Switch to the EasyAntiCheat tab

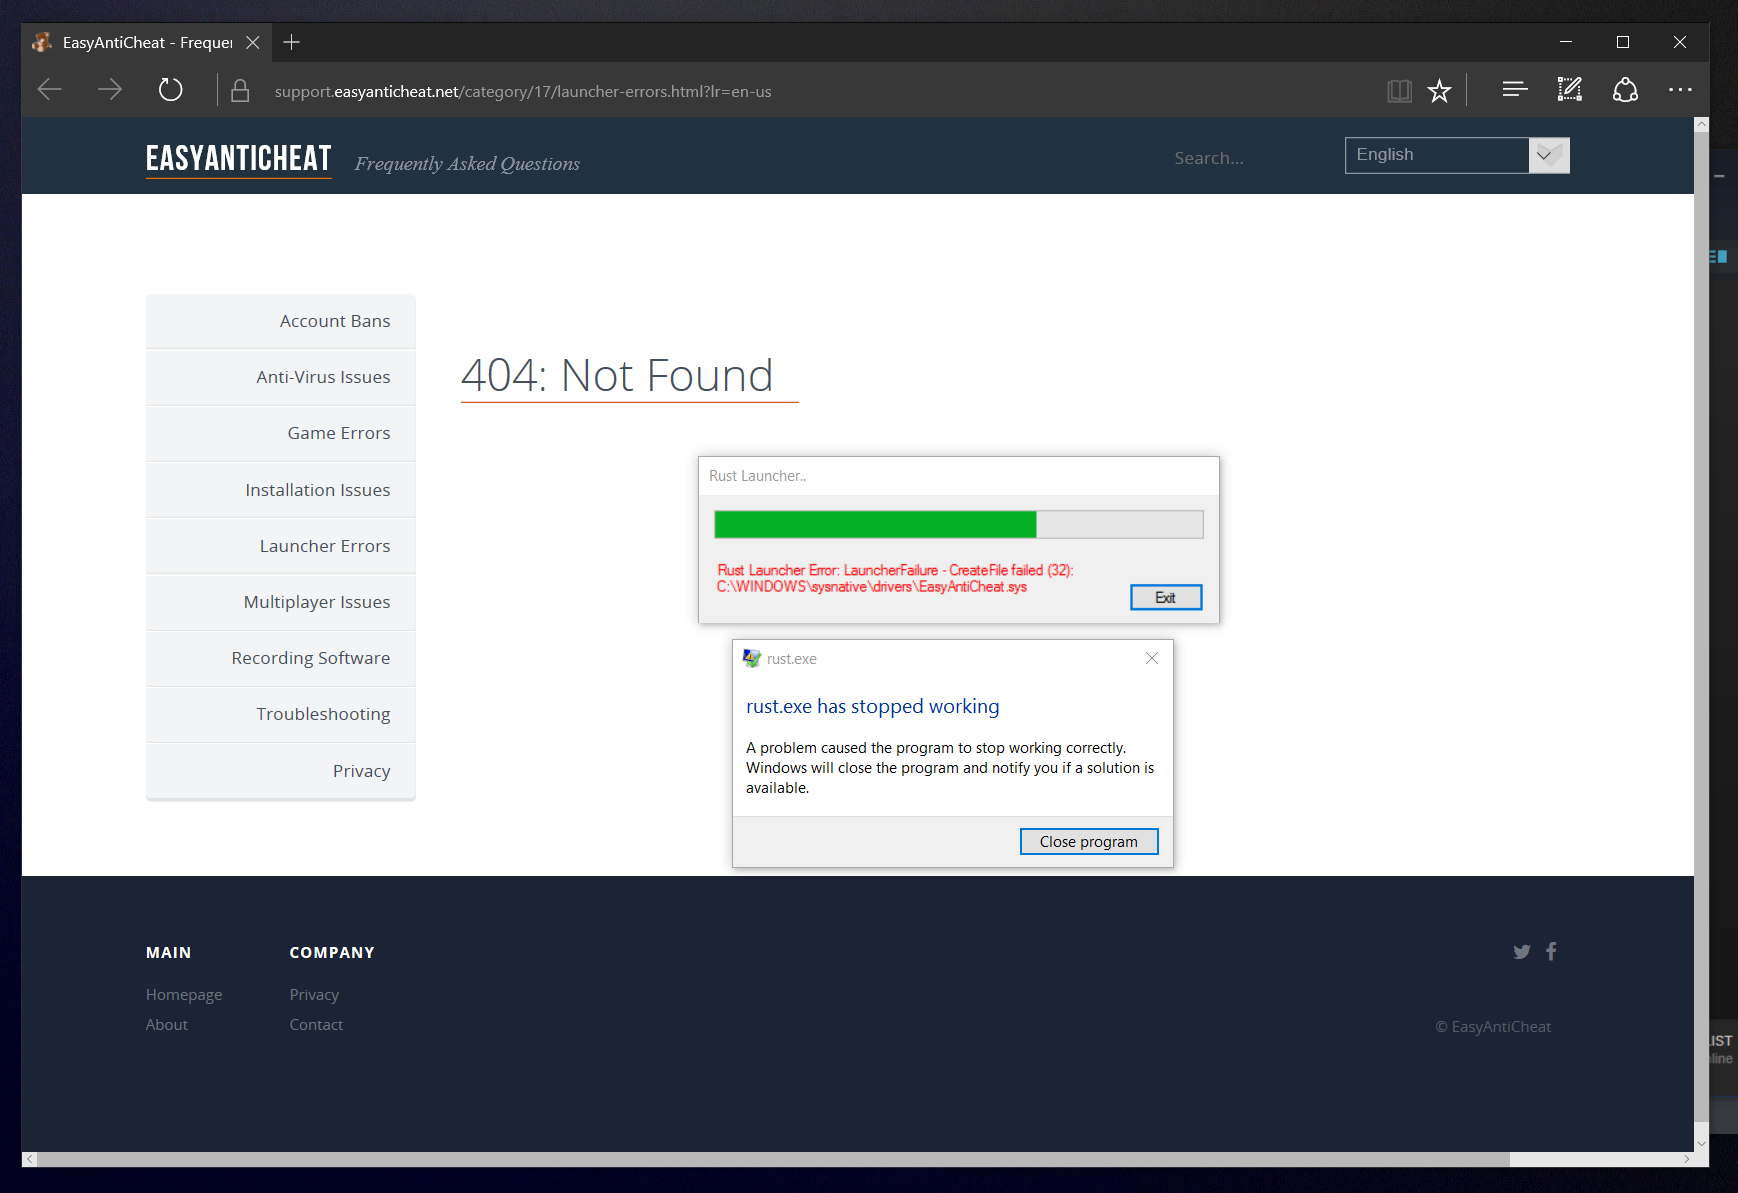[147, 42]
